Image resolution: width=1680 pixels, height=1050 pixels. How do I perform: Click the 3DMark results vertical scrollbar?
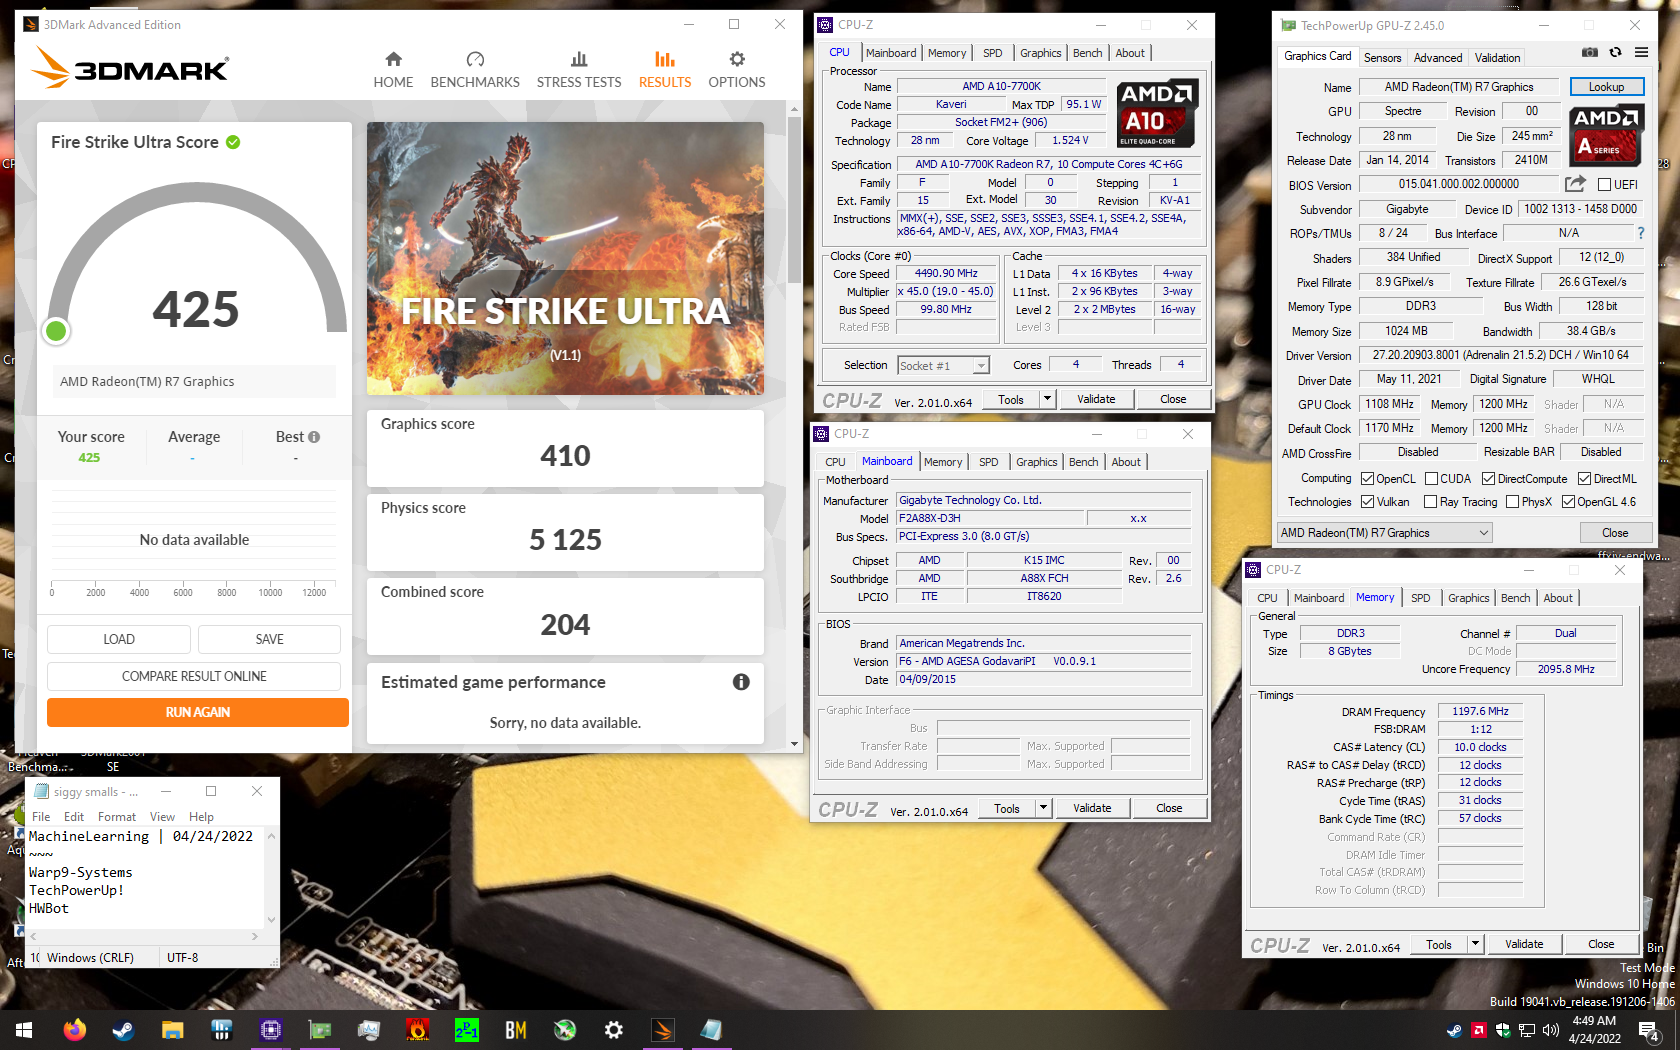pyautogui.click(x=794, y=427)
